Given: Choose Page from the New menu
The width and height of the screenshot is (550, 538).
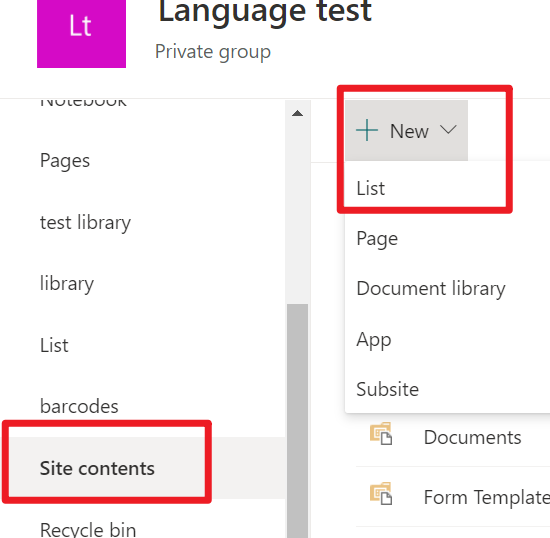Looking at the screenshot, I should click(x=377, y=239).
